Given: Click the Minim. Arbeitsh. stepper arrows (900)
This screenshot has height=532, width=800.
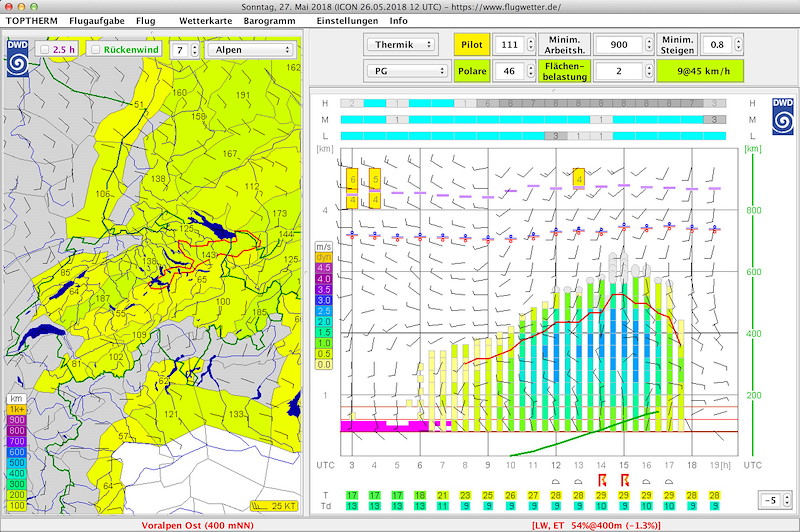Looking at the screenshot, I should pos(649,44).
